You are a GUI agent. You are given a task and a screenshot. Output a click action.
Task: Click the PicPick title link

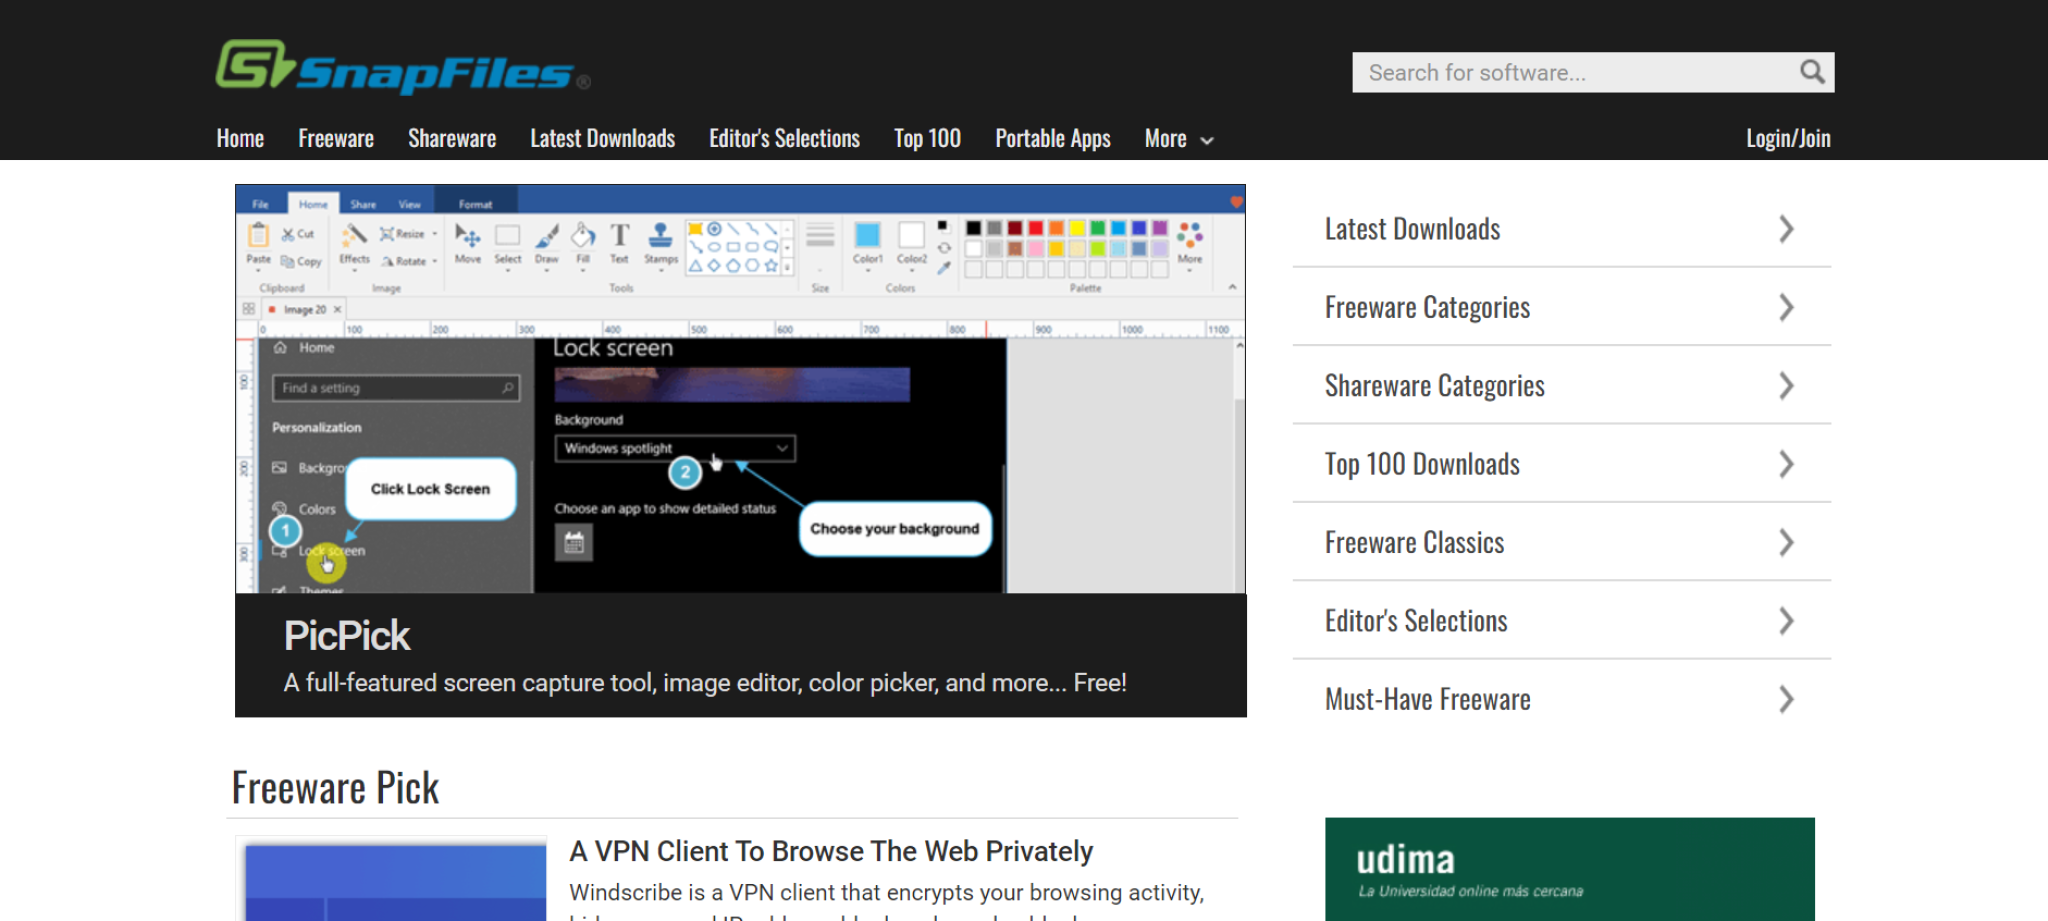pyautogui.click(x=346, y=636)
